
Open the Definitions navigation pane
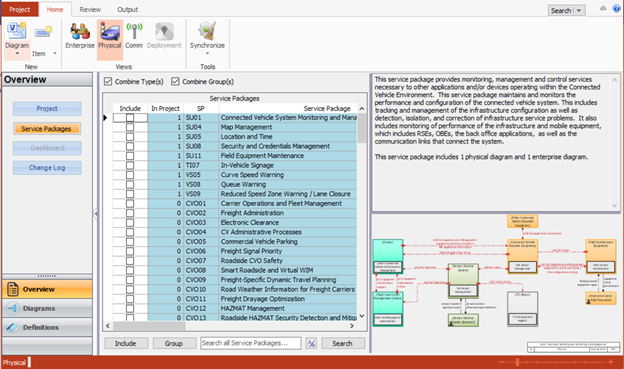(x=47, y=328)
